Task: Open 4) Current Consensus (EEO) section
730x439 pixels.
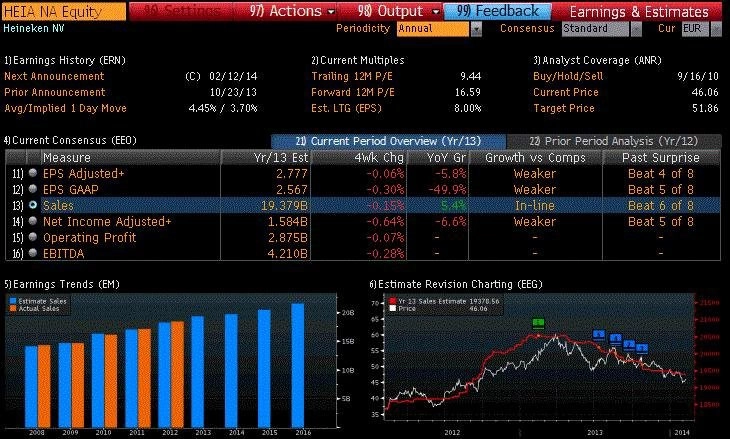Action: tap(70, 140)
